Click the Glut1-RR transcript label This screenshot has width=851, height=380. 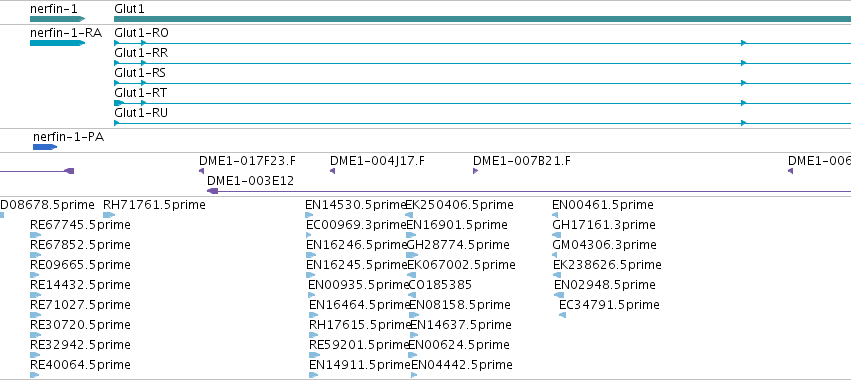pos(141,53)
